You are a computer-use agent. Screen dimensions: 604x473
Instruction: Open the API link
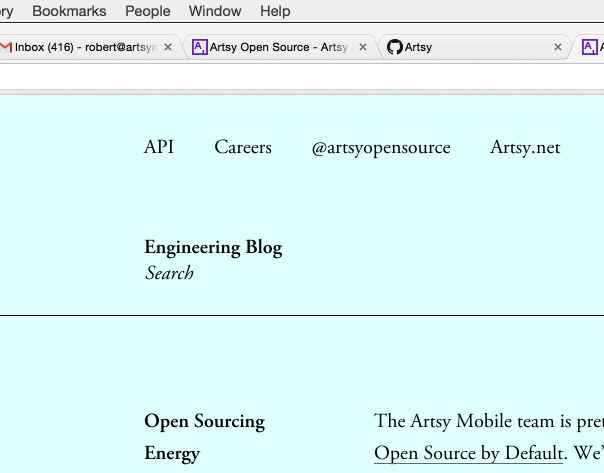tap(159, 147)
